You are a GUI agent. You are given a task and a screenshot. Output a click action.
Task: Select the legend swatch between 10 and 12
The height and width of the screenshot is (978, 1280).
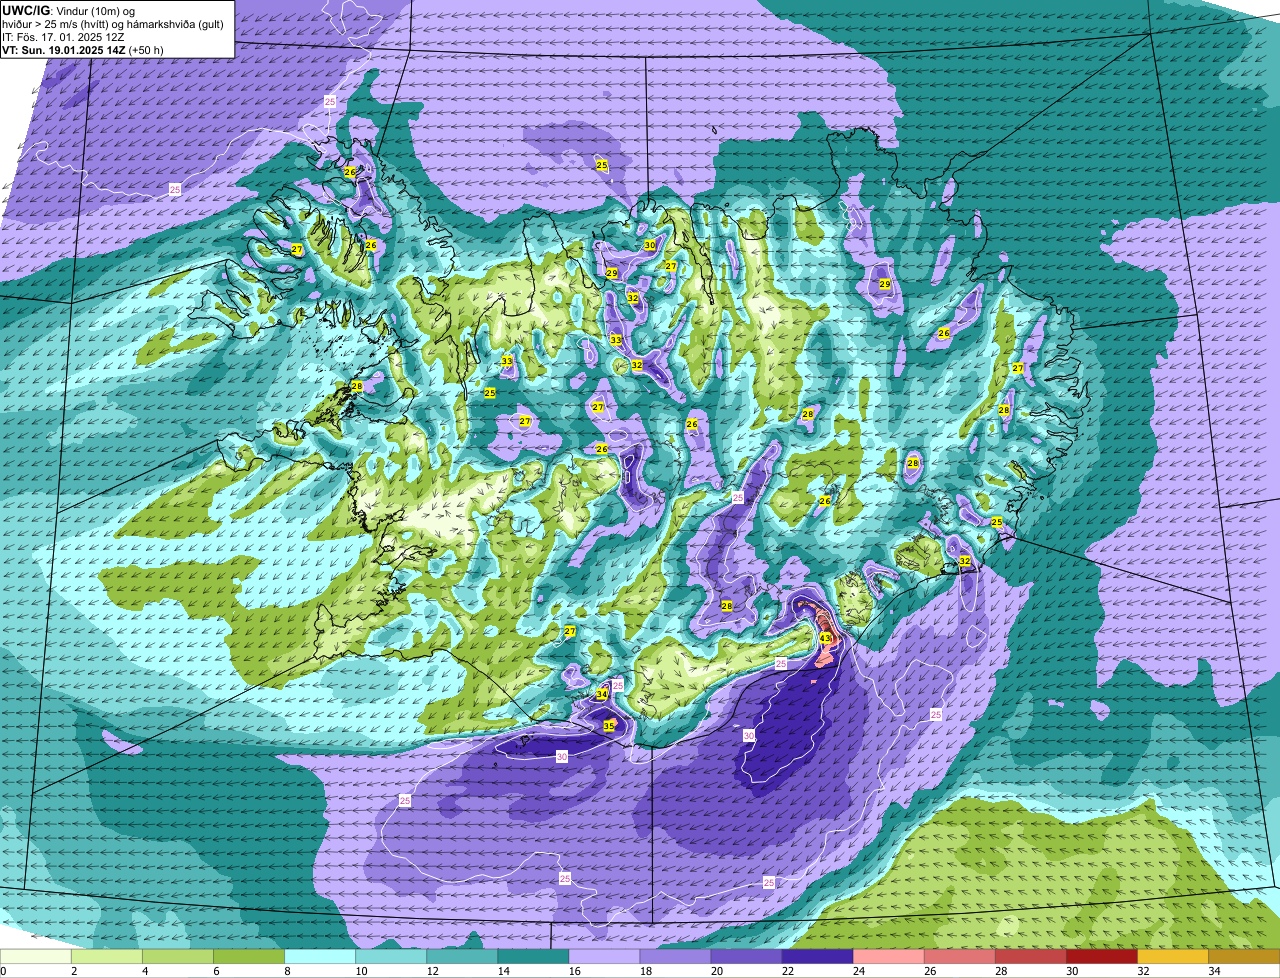tap(391, 956)
